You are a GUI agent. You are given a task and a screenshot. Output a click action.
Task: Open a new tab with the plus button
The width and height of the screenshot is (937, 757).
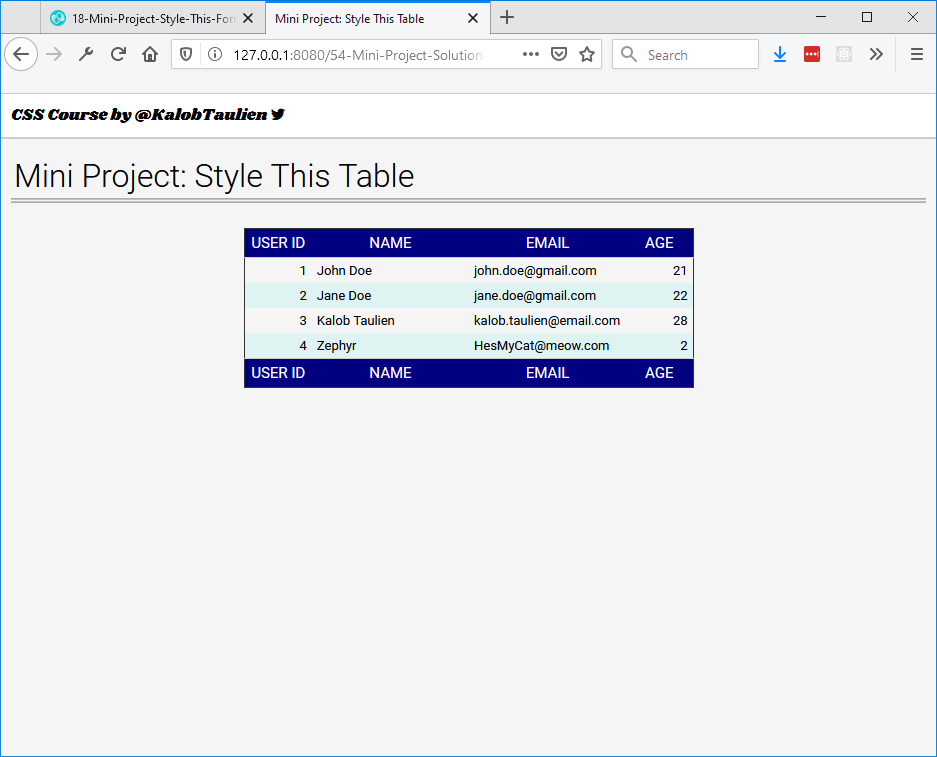point(507,17)
